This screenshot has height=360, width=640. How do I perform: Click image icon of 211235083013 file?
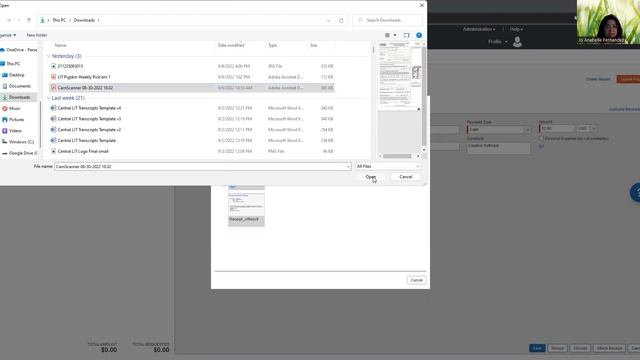pos(53,66)
